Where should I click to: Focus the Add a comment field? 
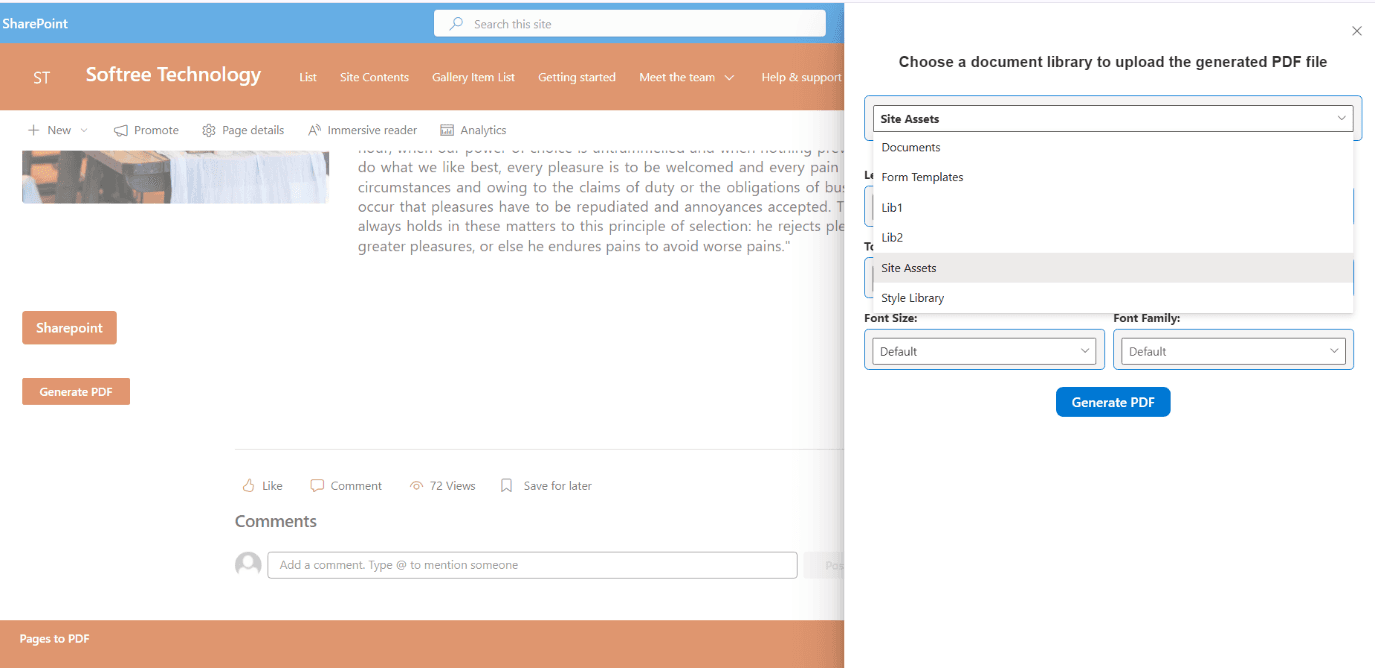(532, 565)
